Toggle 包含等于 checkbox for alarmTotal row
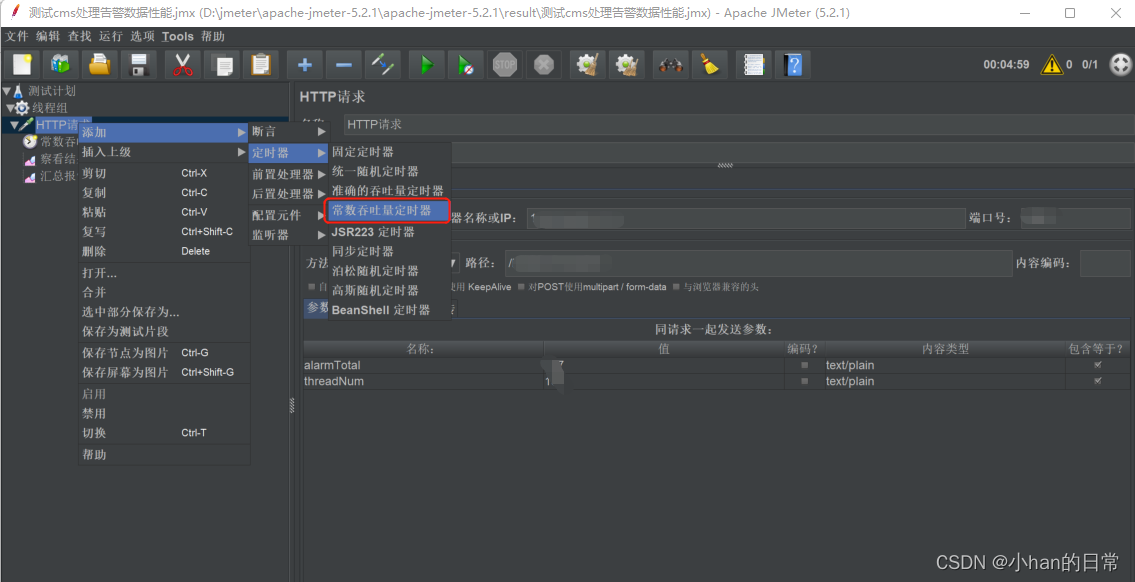This screenshot has width=1135, height=582. pyautogui.click(x=1098, y=365)
